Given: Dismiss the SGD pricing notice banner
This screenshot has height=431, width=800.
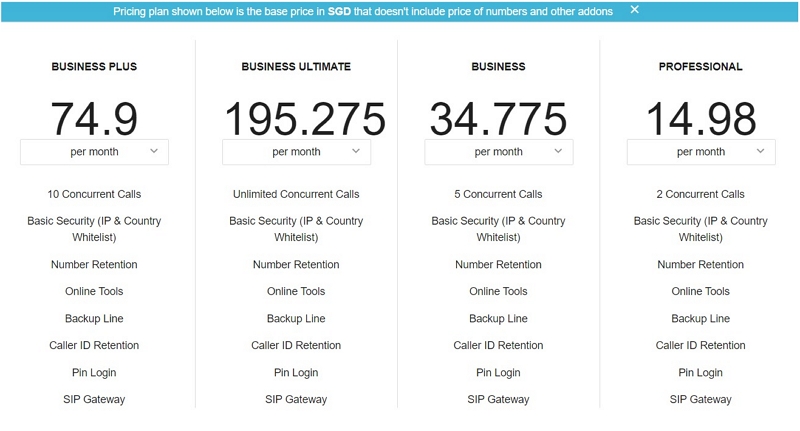Looking at the screenshot, I should click(x=634, y=10).
